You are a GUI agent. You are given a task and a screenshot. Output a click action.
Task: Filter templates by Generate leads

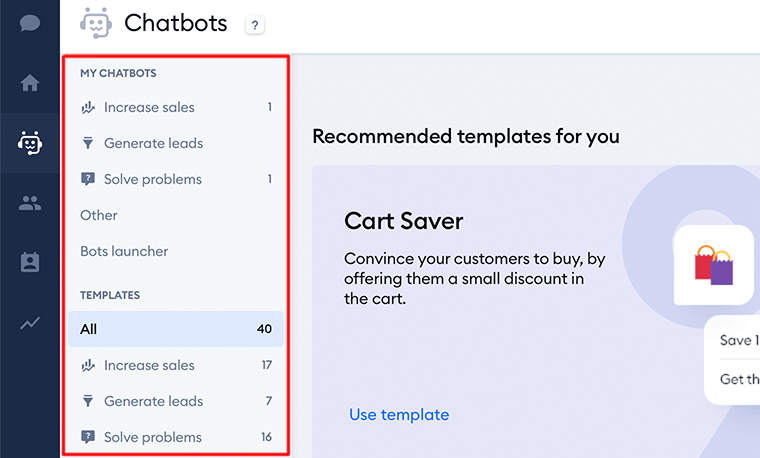(x=153, y=401)
